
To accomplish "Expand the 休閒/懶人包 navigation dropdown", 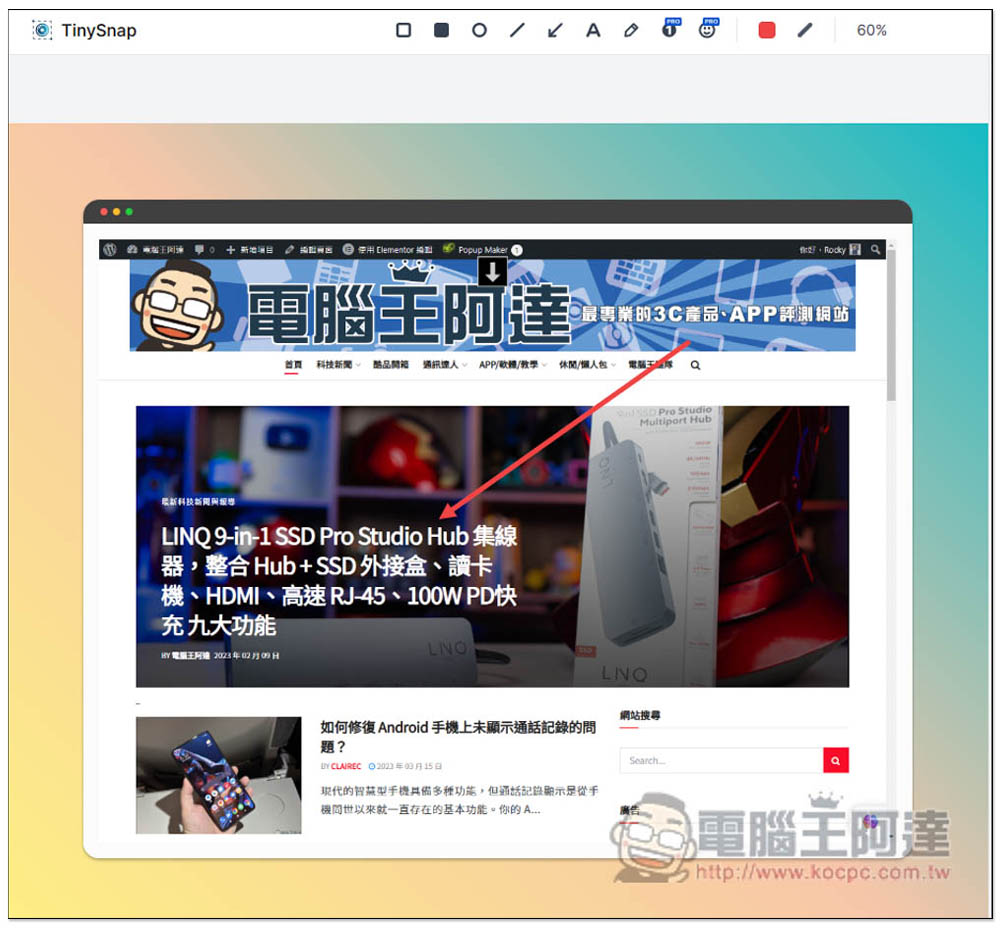I will (587, 365).
